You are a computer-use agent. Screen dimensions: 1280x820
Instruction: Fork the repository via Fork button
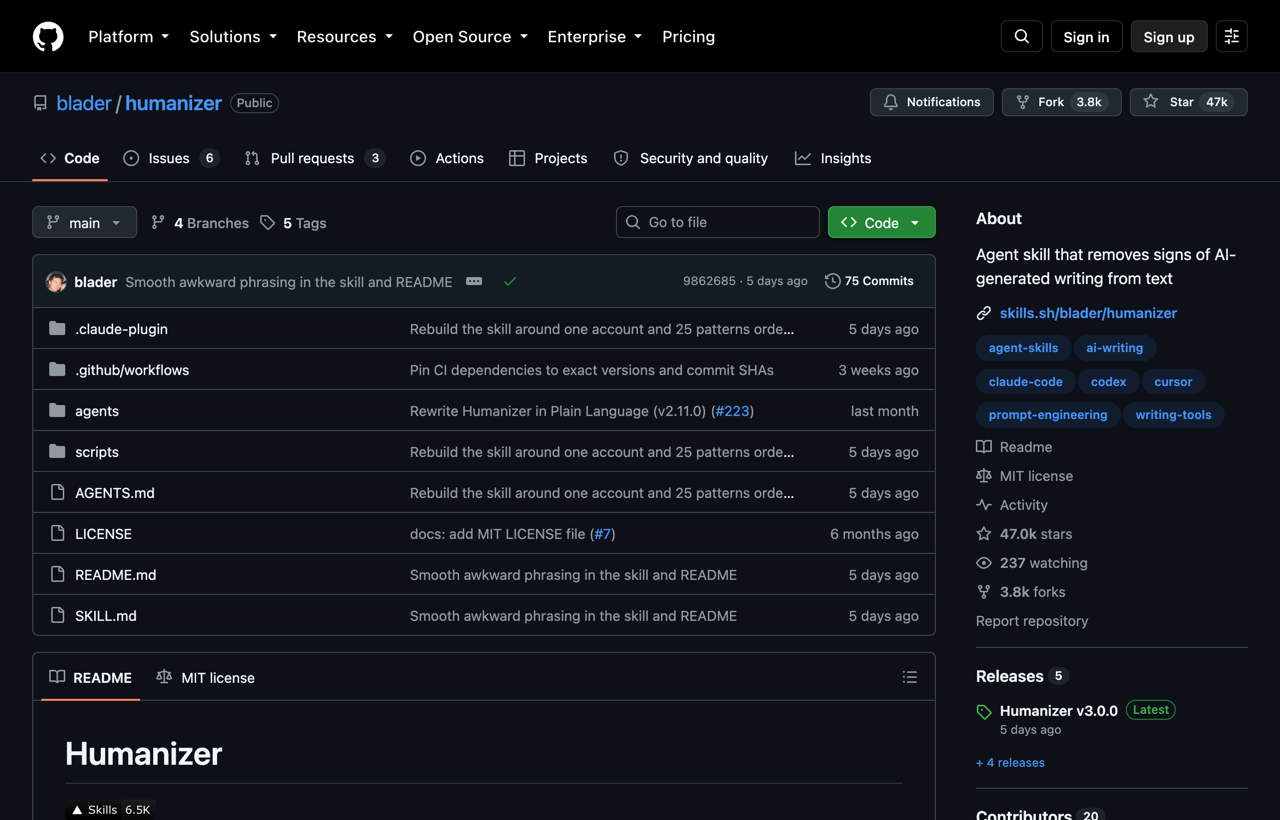coord(1061,102)
